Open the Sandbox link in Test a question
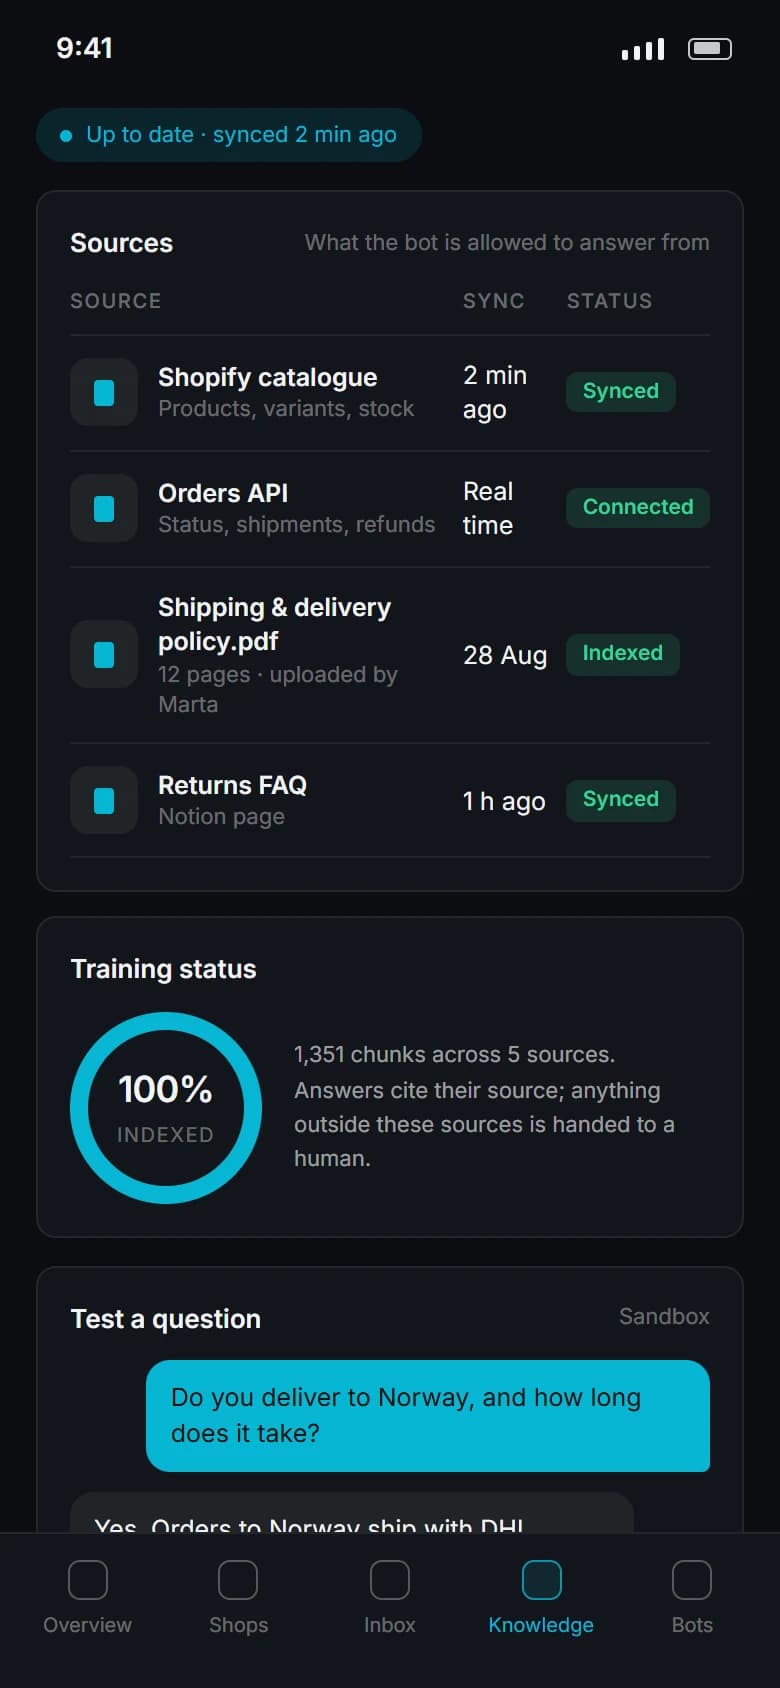The width and height of the screenshot is (780, 1688). (664, 1316)
